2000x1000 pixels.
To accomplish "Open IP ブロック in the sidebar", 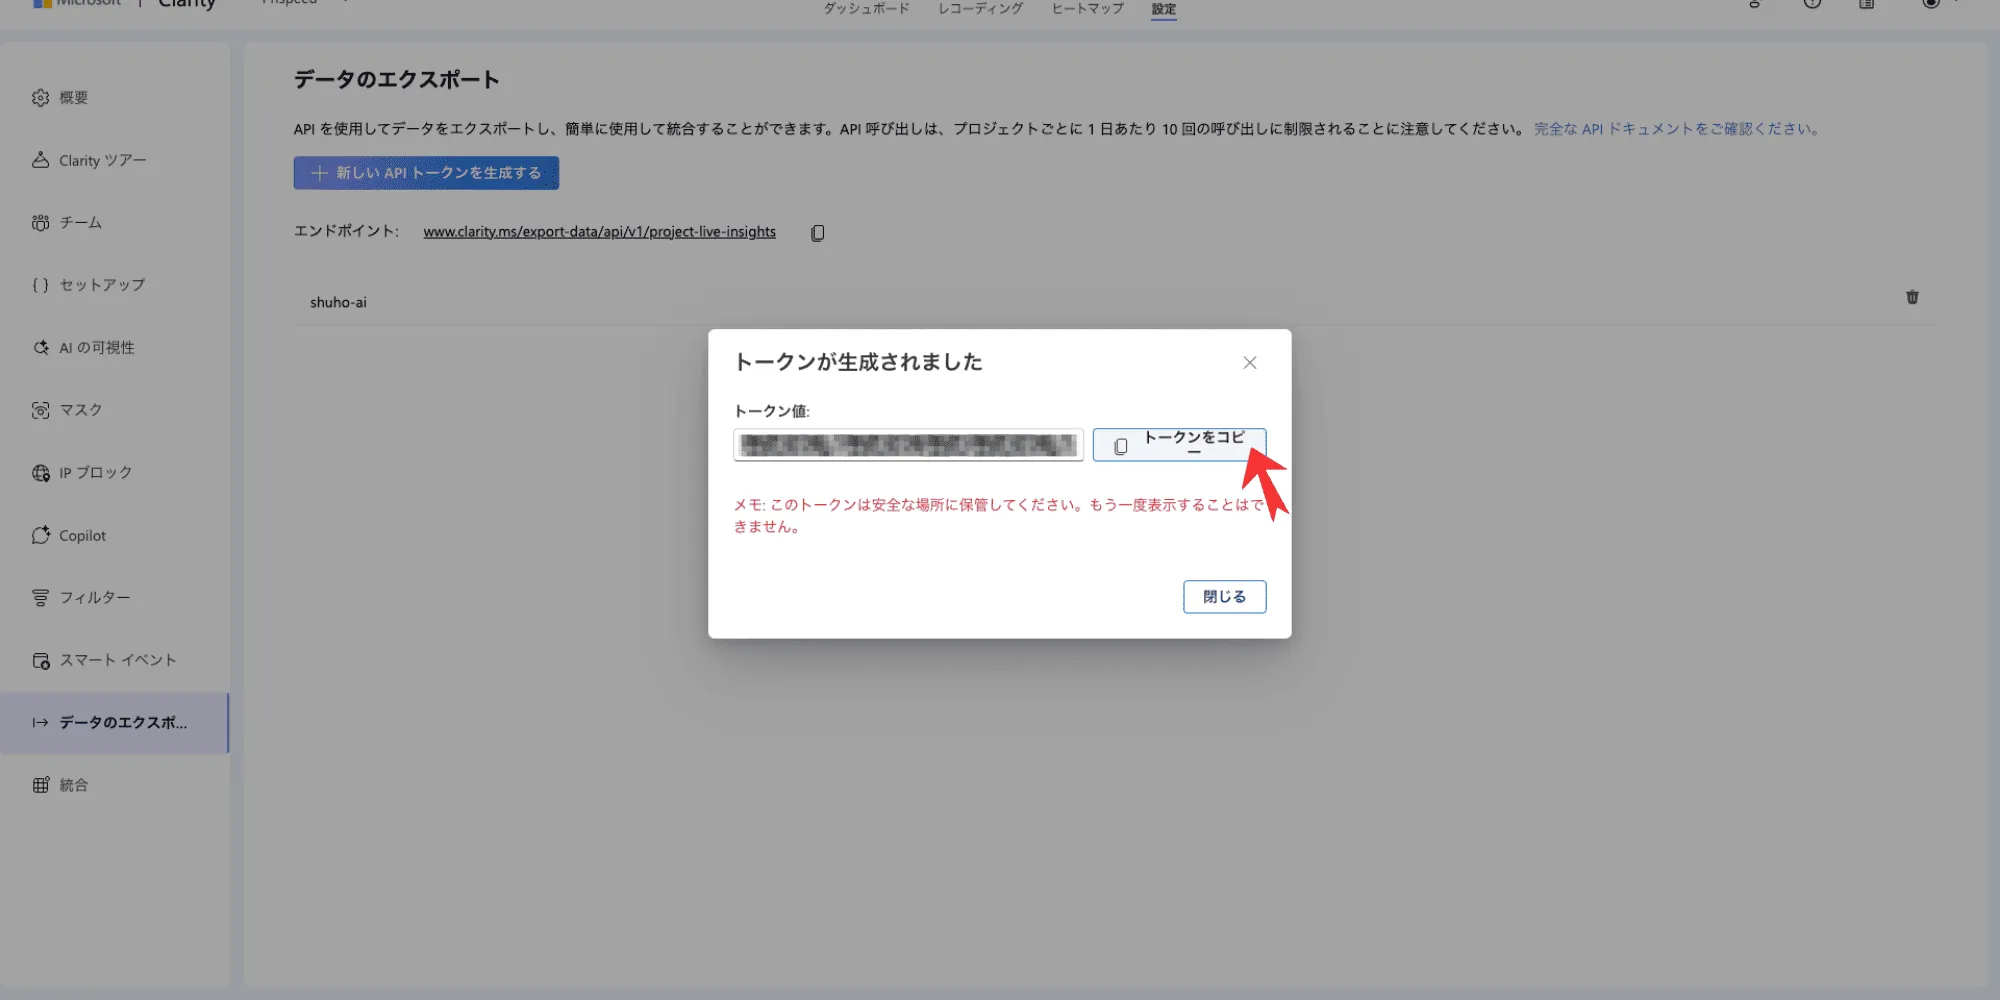I will 115,472.
